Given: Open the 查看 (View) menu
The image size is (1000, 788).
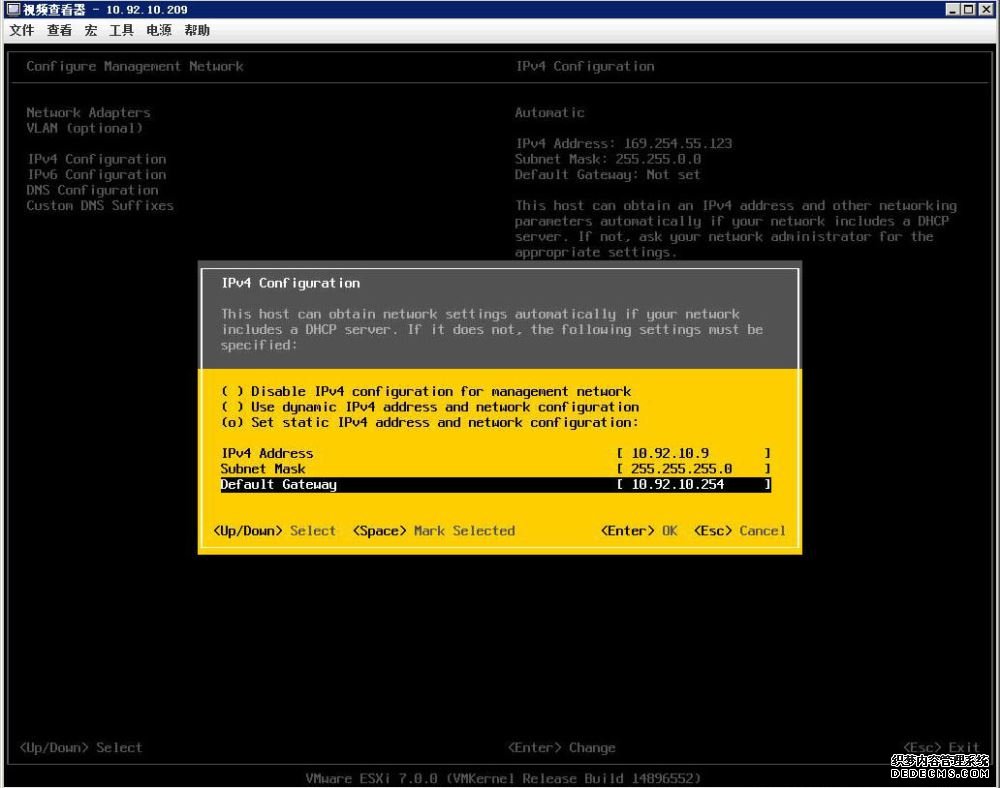Looking at the screenshot, I should (x=58, y=30).
